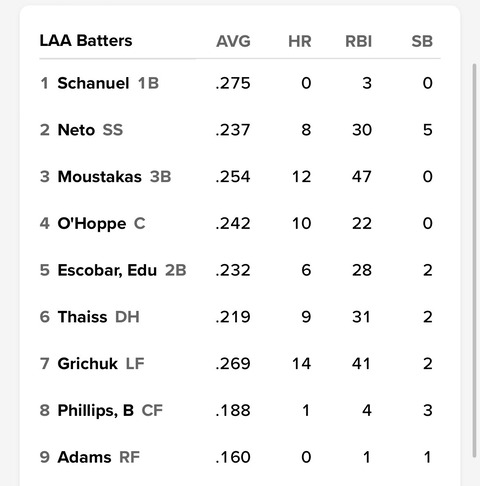This screenshot has width=480, height=486.
Task: Click the HR column header
Action: pyautogui.click(x=300, y=42)
